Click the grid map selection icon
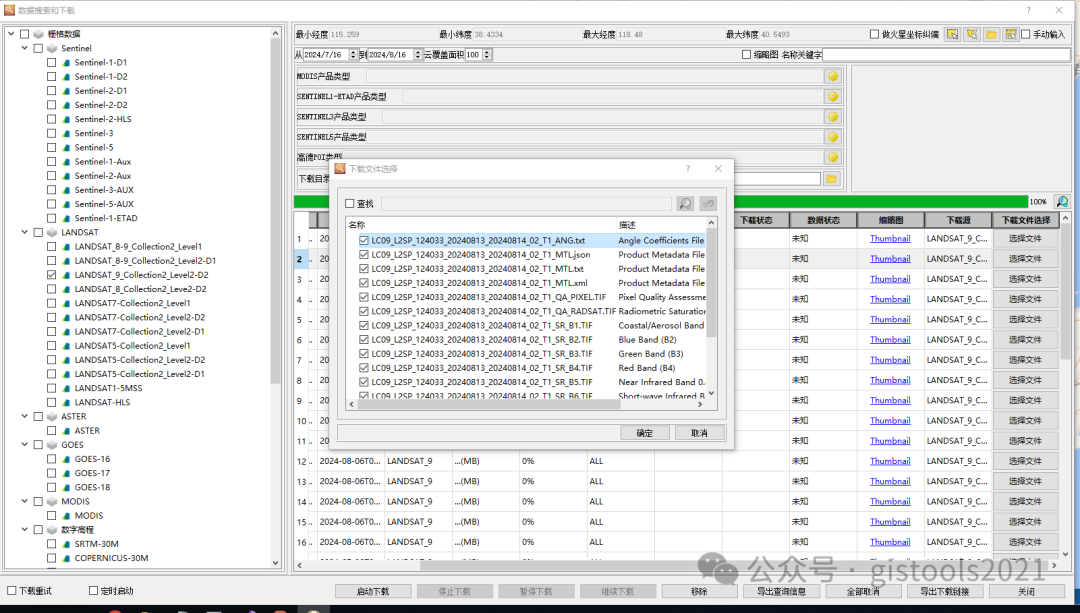 tap(1010, 34)
